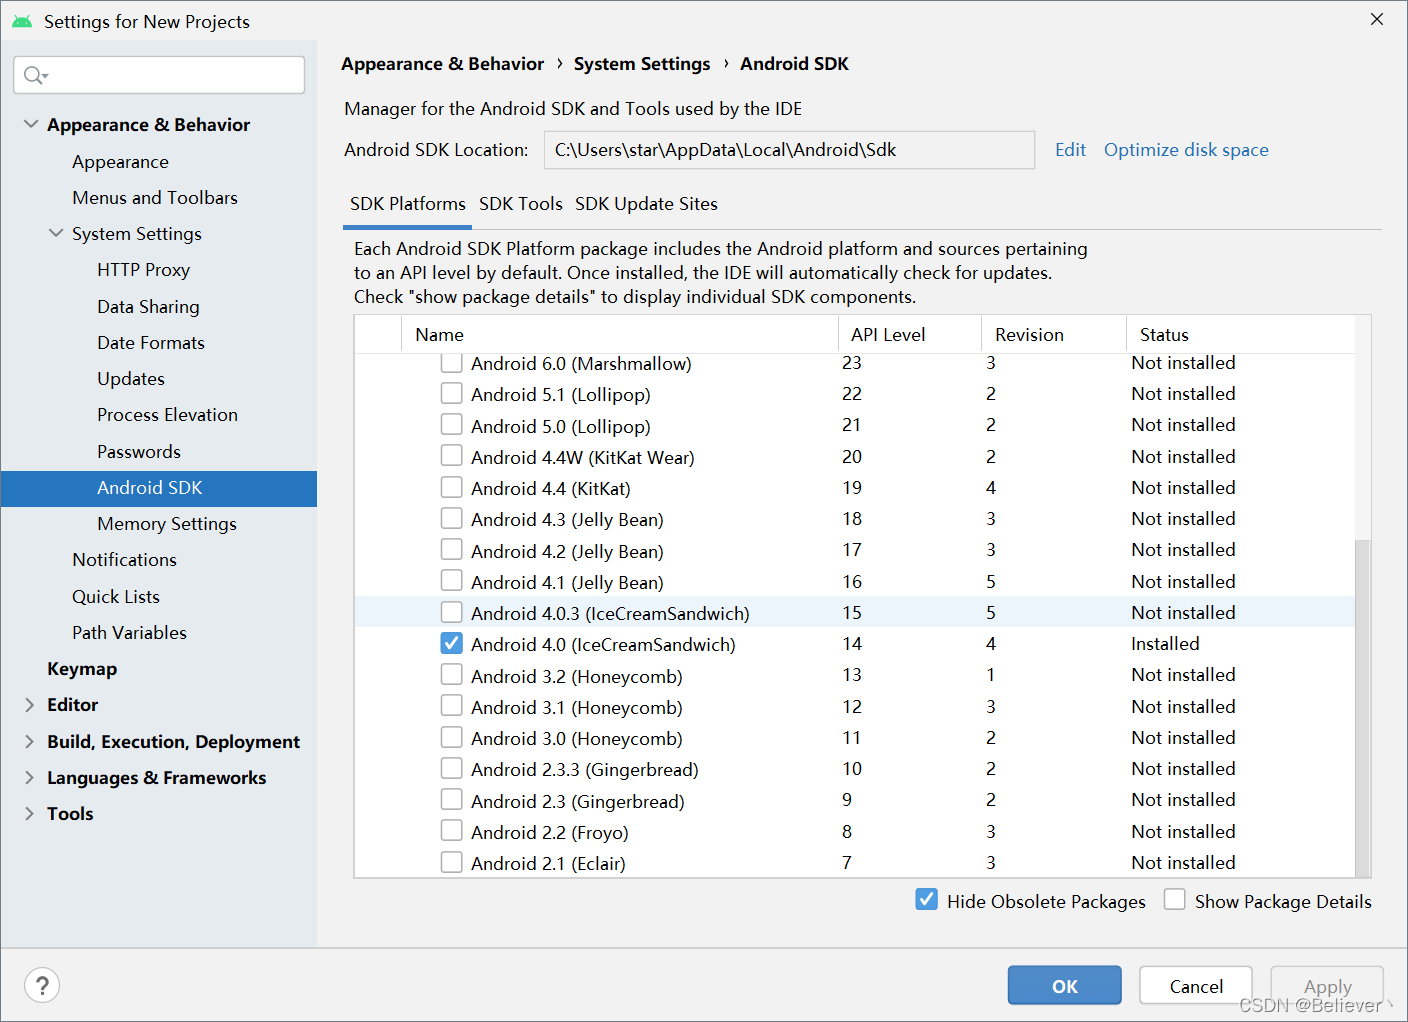
Task: Enable Android 4.4W (KitKat Wear) checkbox
Action: (x=452, y=456)
